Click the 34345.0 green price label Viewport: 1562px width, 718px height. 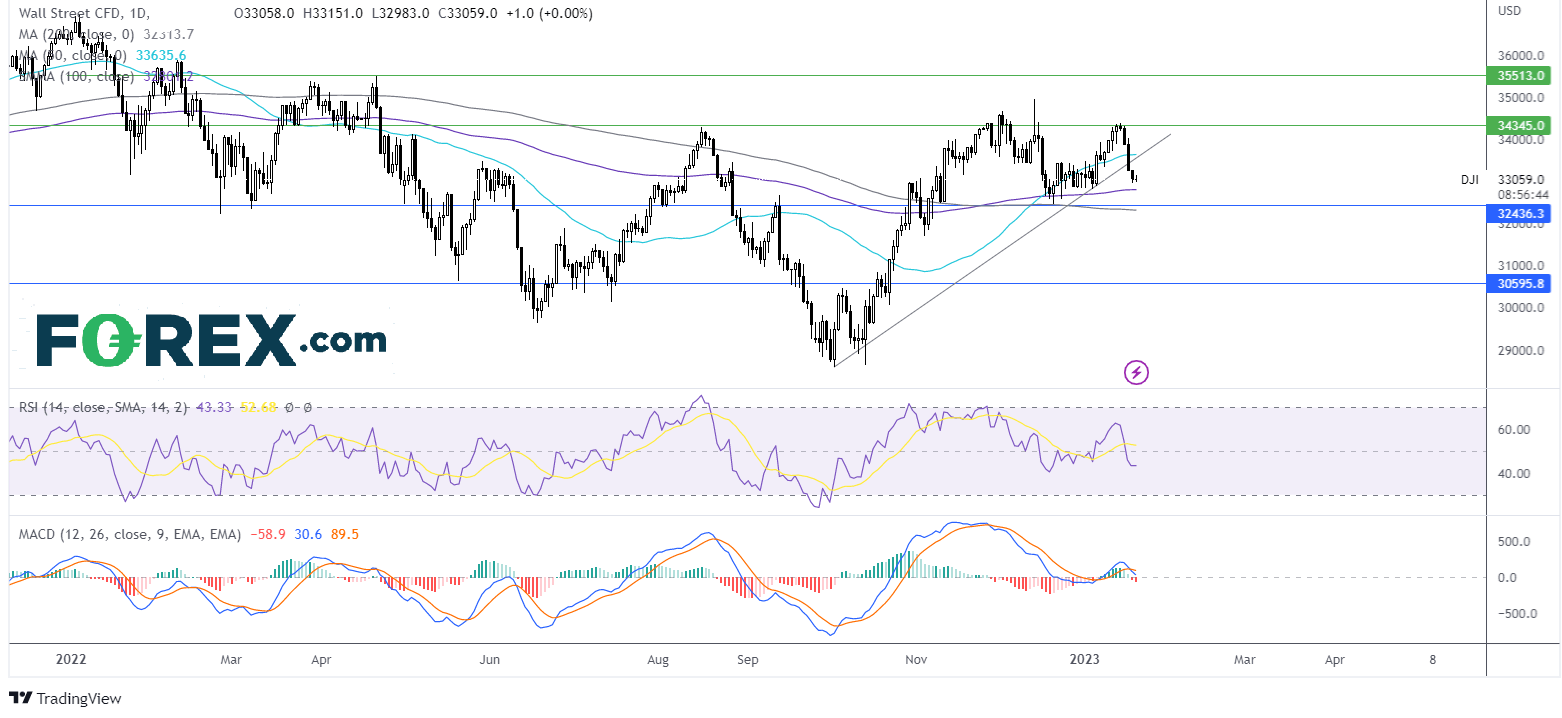[1521, 126]
